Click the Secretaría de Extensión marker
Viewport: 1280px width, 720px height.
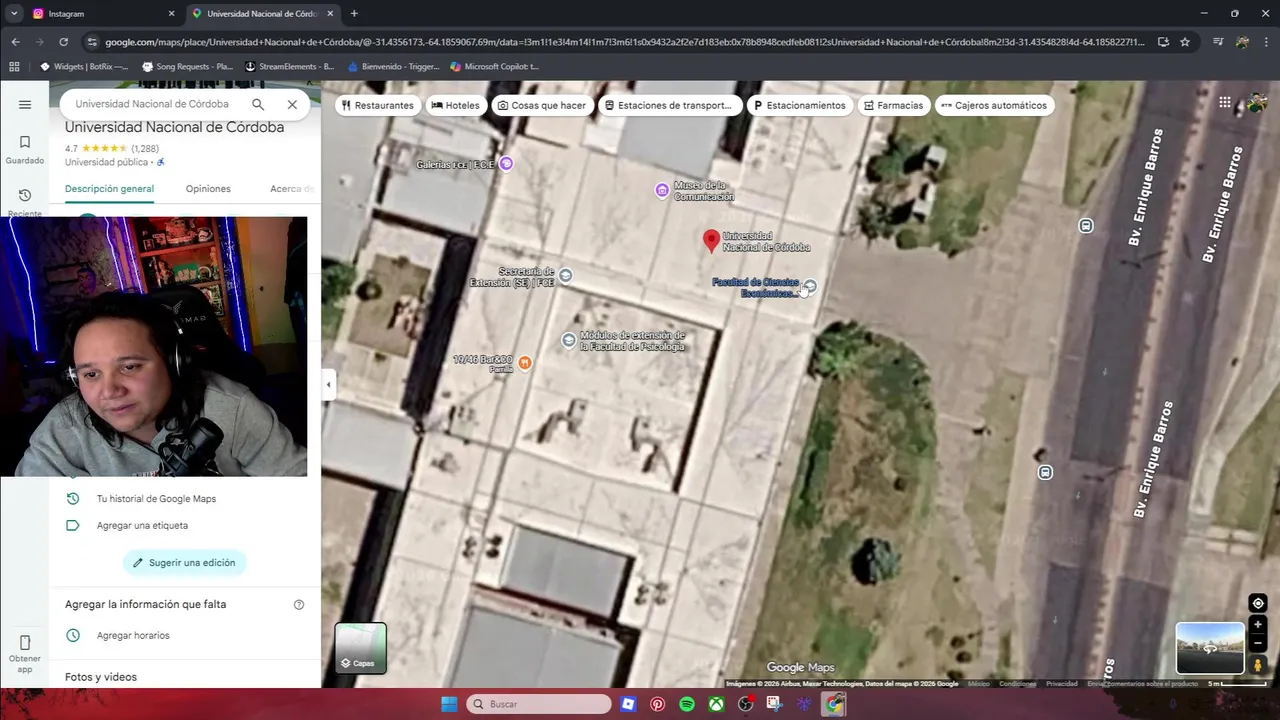click(x=566, y=276)
